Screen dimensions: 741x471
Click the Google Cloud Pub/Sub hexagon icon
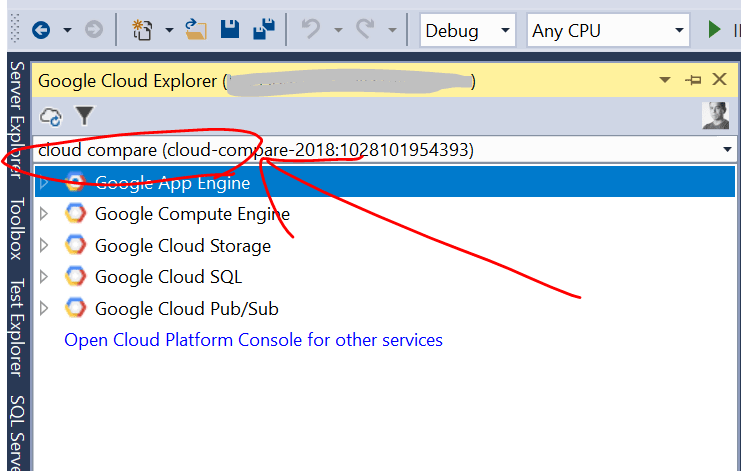76,308
